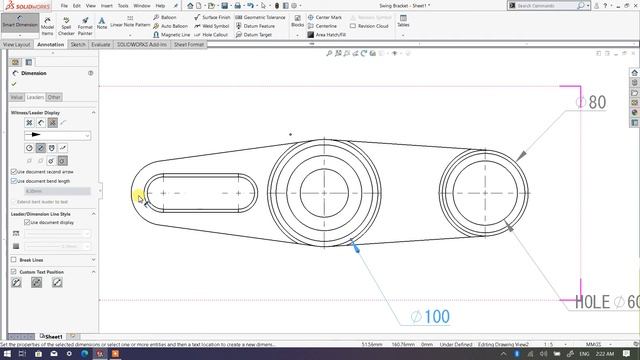Expand the Break Lines section
Screen dimensions: 640x360
coord(93,260)
